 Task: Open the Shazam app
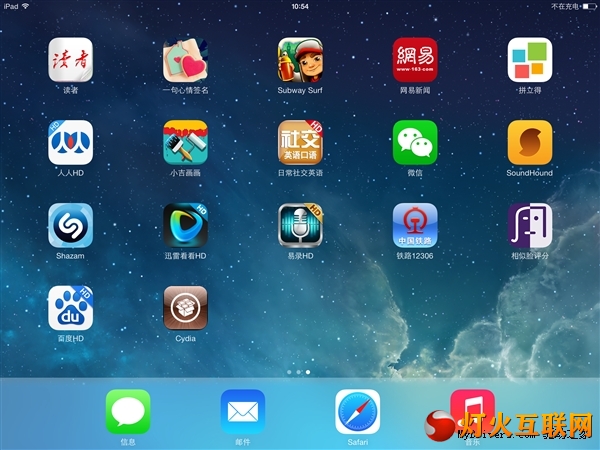[70, 225]
